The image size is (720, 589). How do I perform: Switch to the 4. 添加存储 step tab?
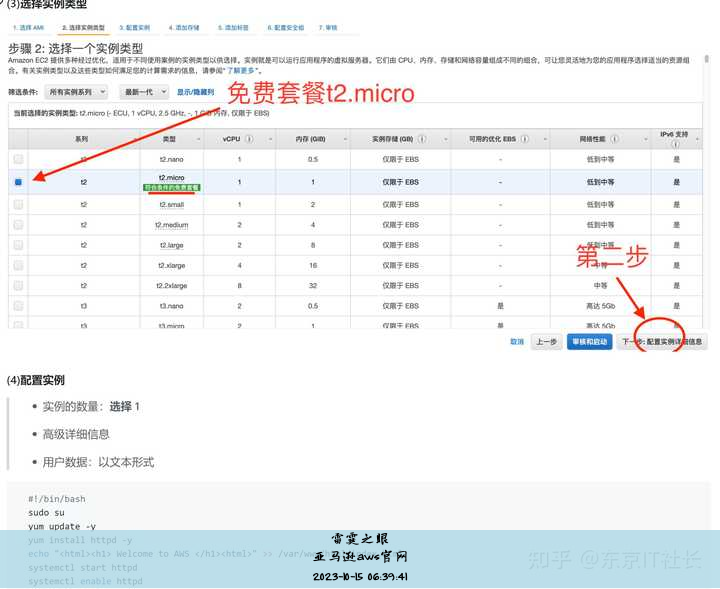[184, 28]
